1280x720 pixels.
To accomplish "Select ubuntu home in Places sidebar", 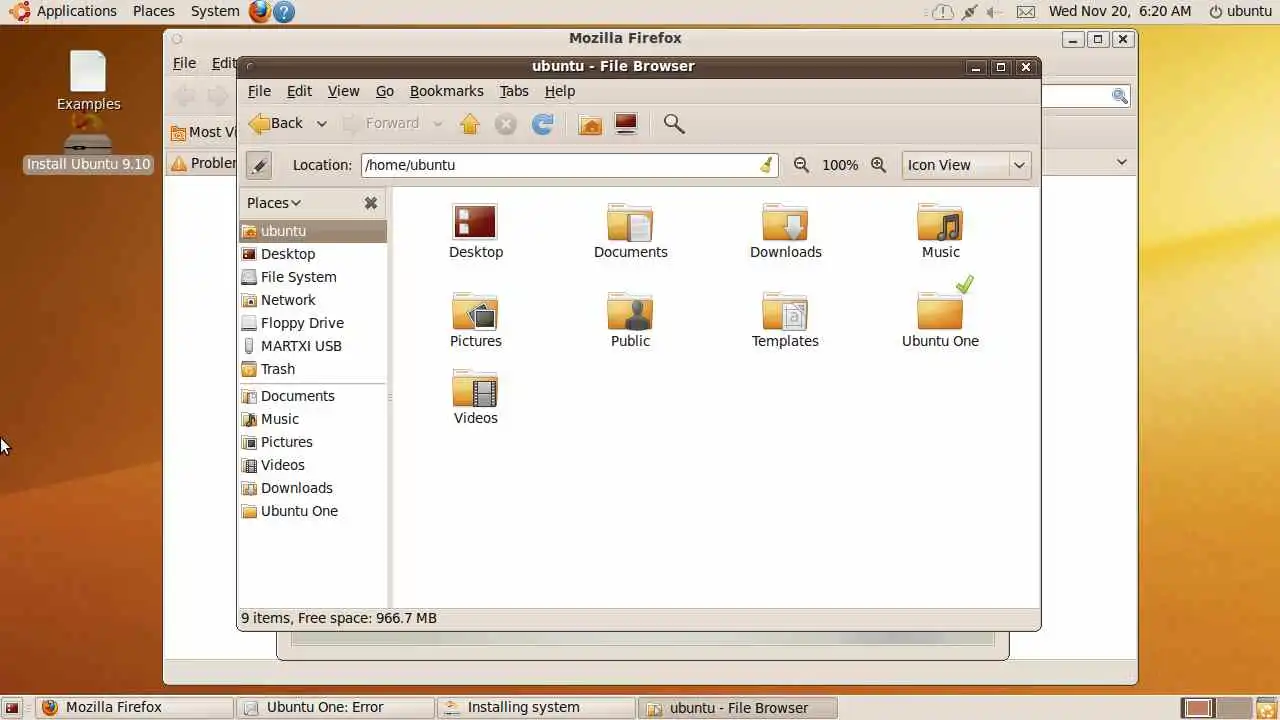I will click(x=312, y=231).
